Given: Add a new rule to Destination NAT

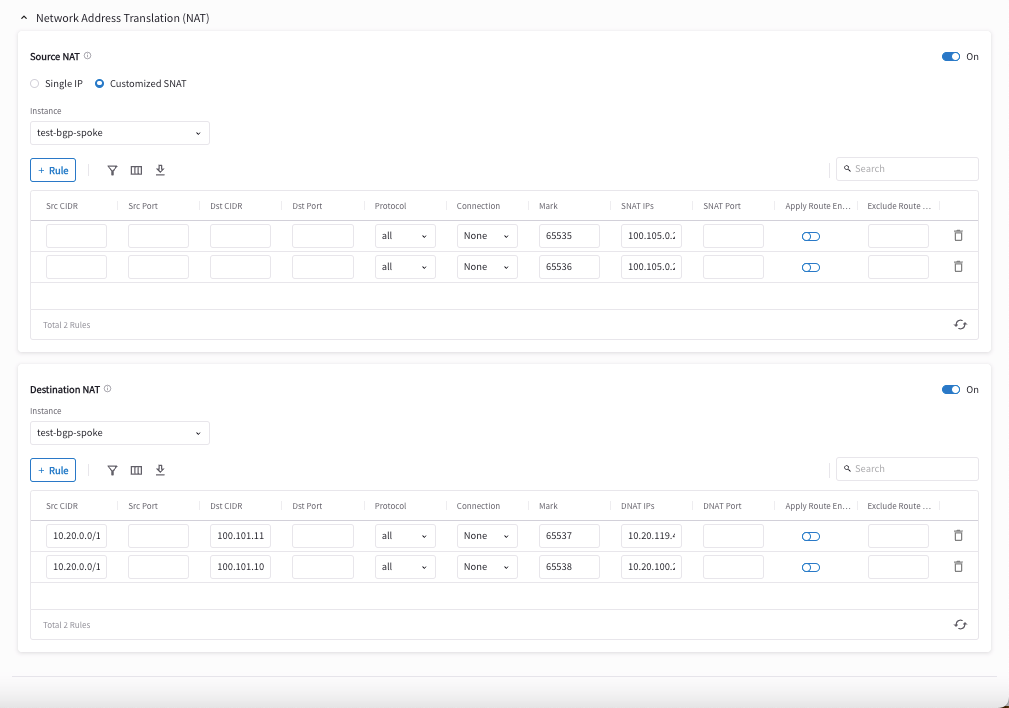Looking at the screenshot, I should pos(53,470).
